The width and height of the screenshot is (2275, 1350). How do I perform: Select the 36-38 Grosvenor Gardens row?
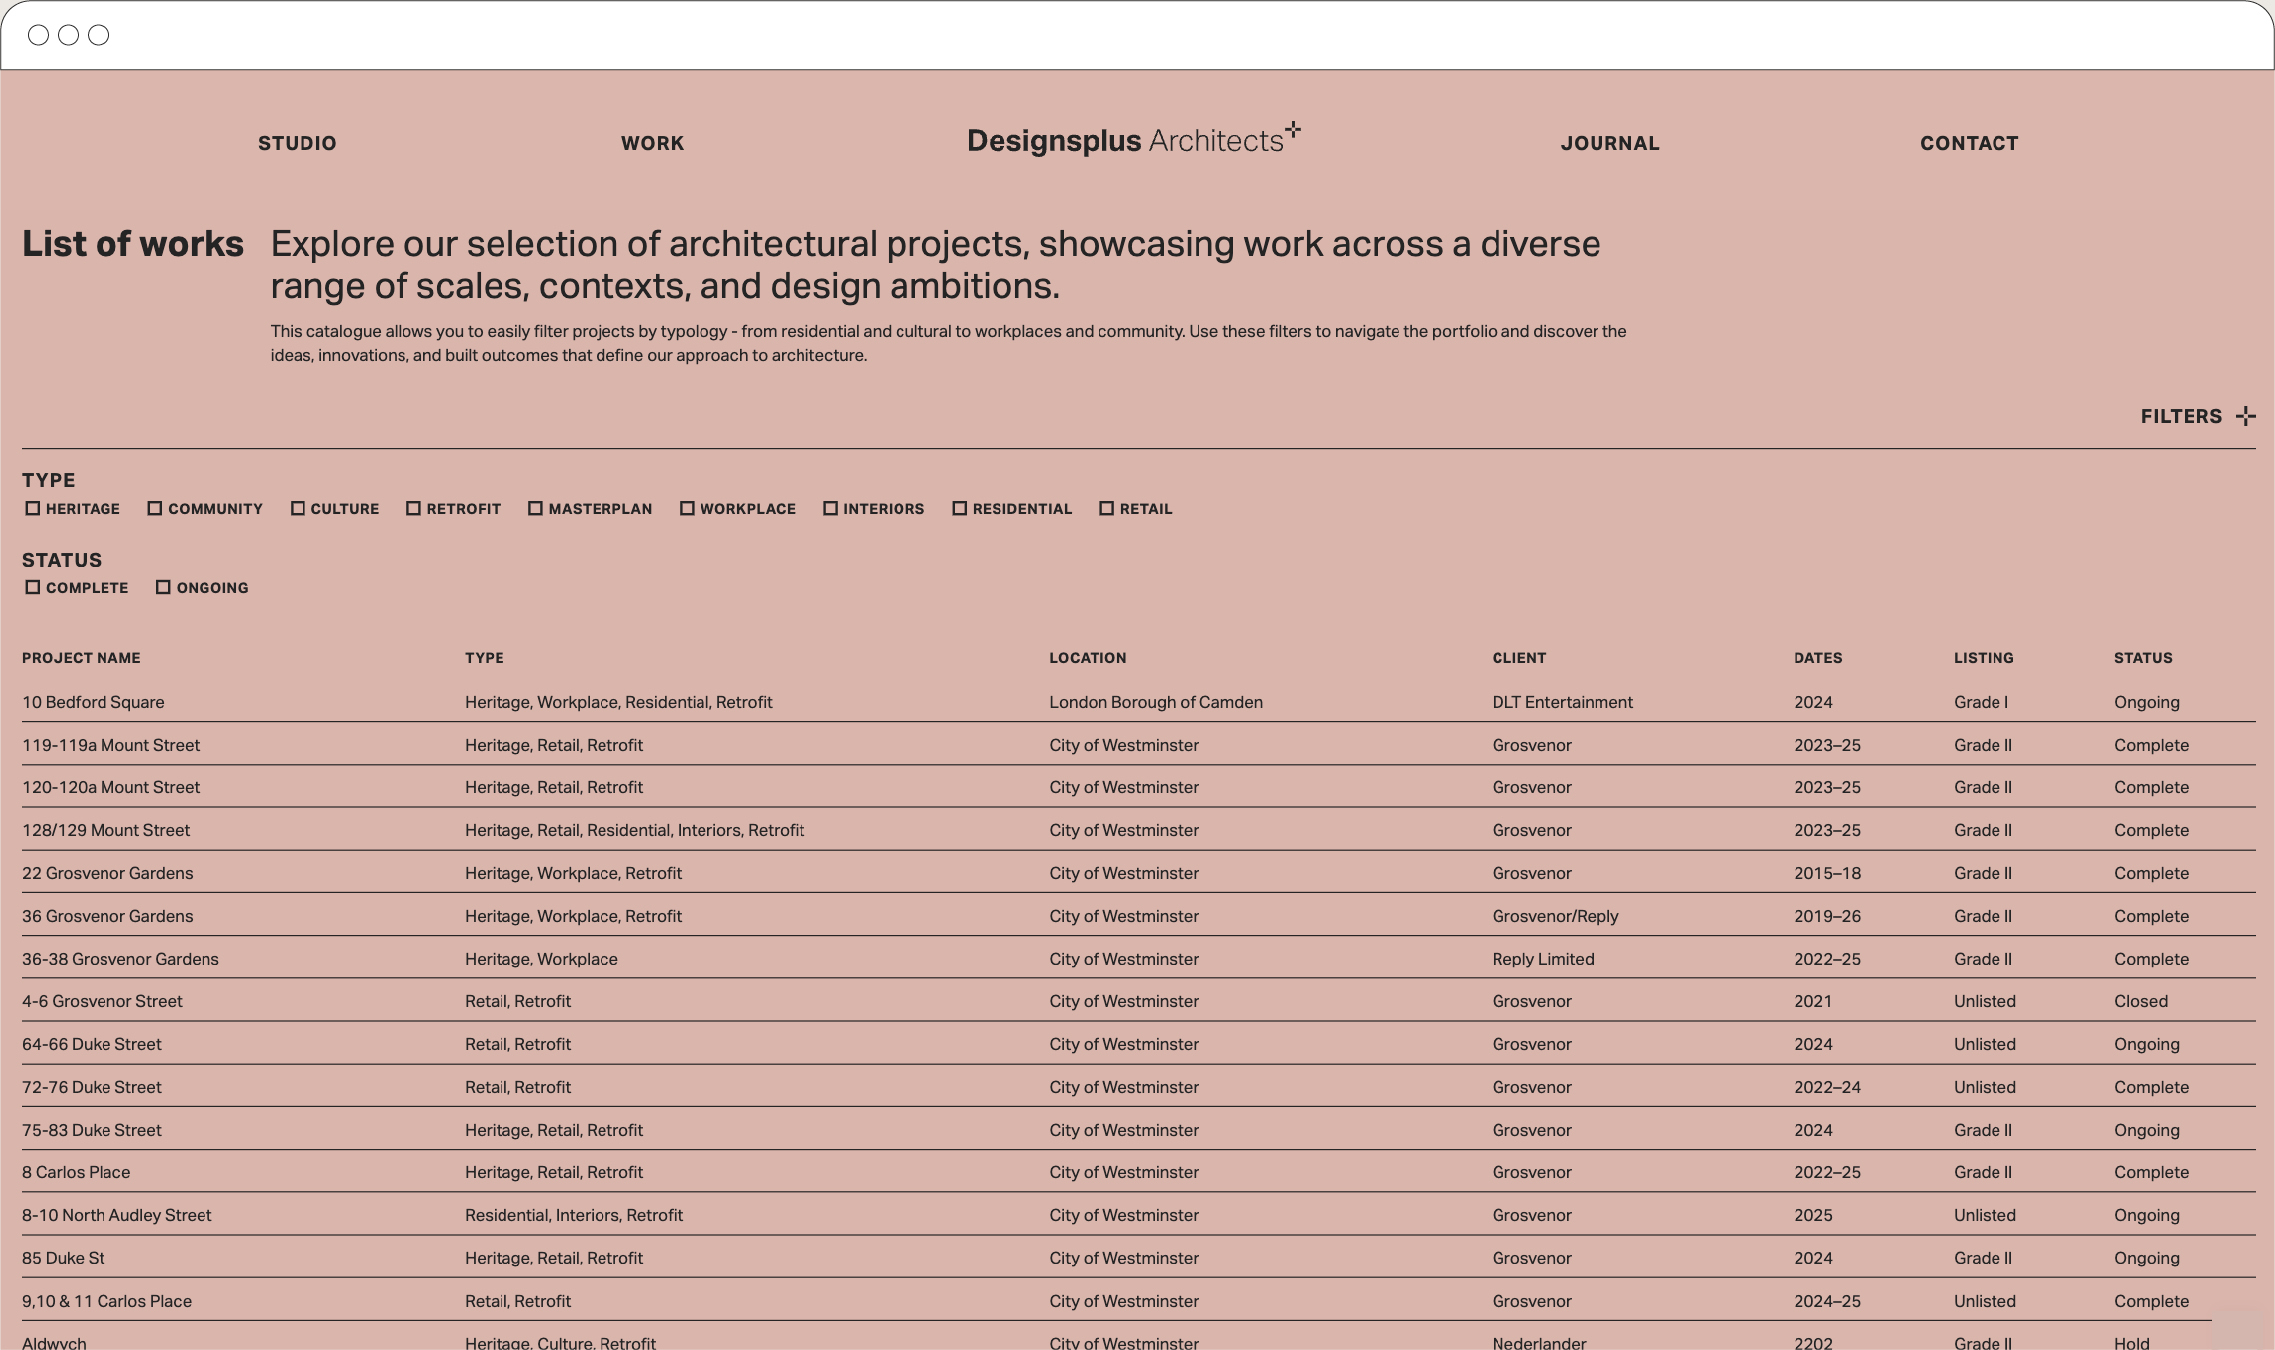(1138, 958)
